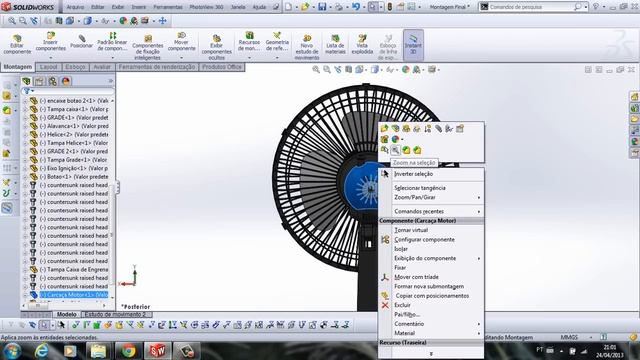Click the Save icon in top toolbar

322,7
